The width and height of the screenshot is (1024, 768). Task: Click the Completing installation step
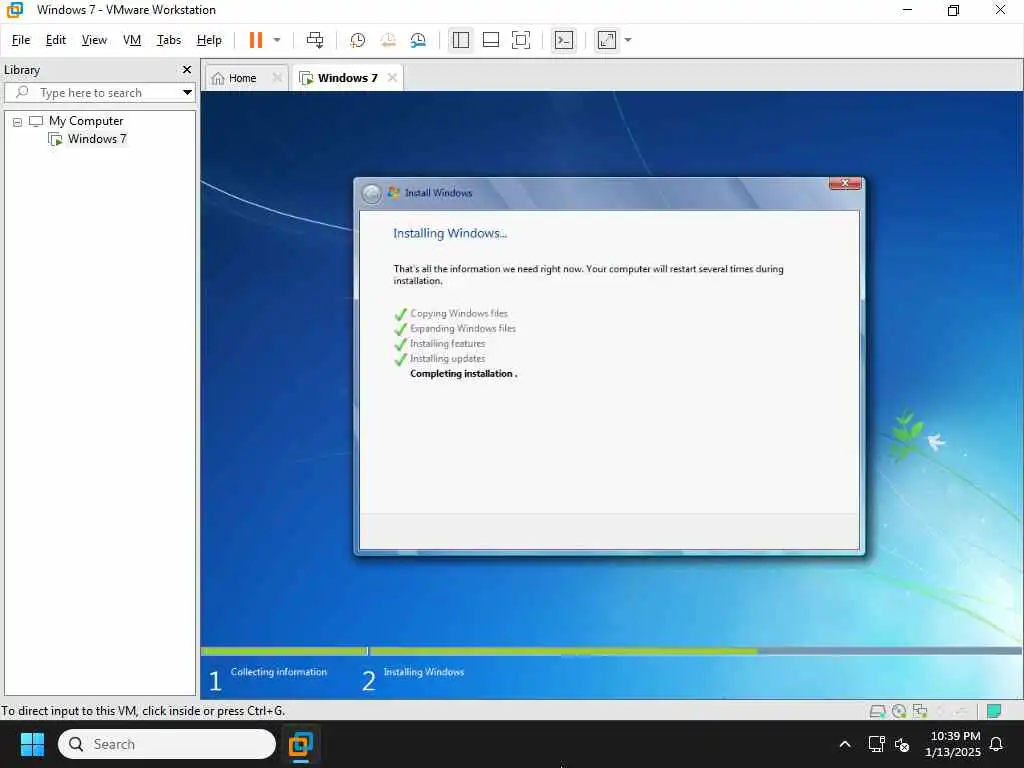(x=463, y=374)
